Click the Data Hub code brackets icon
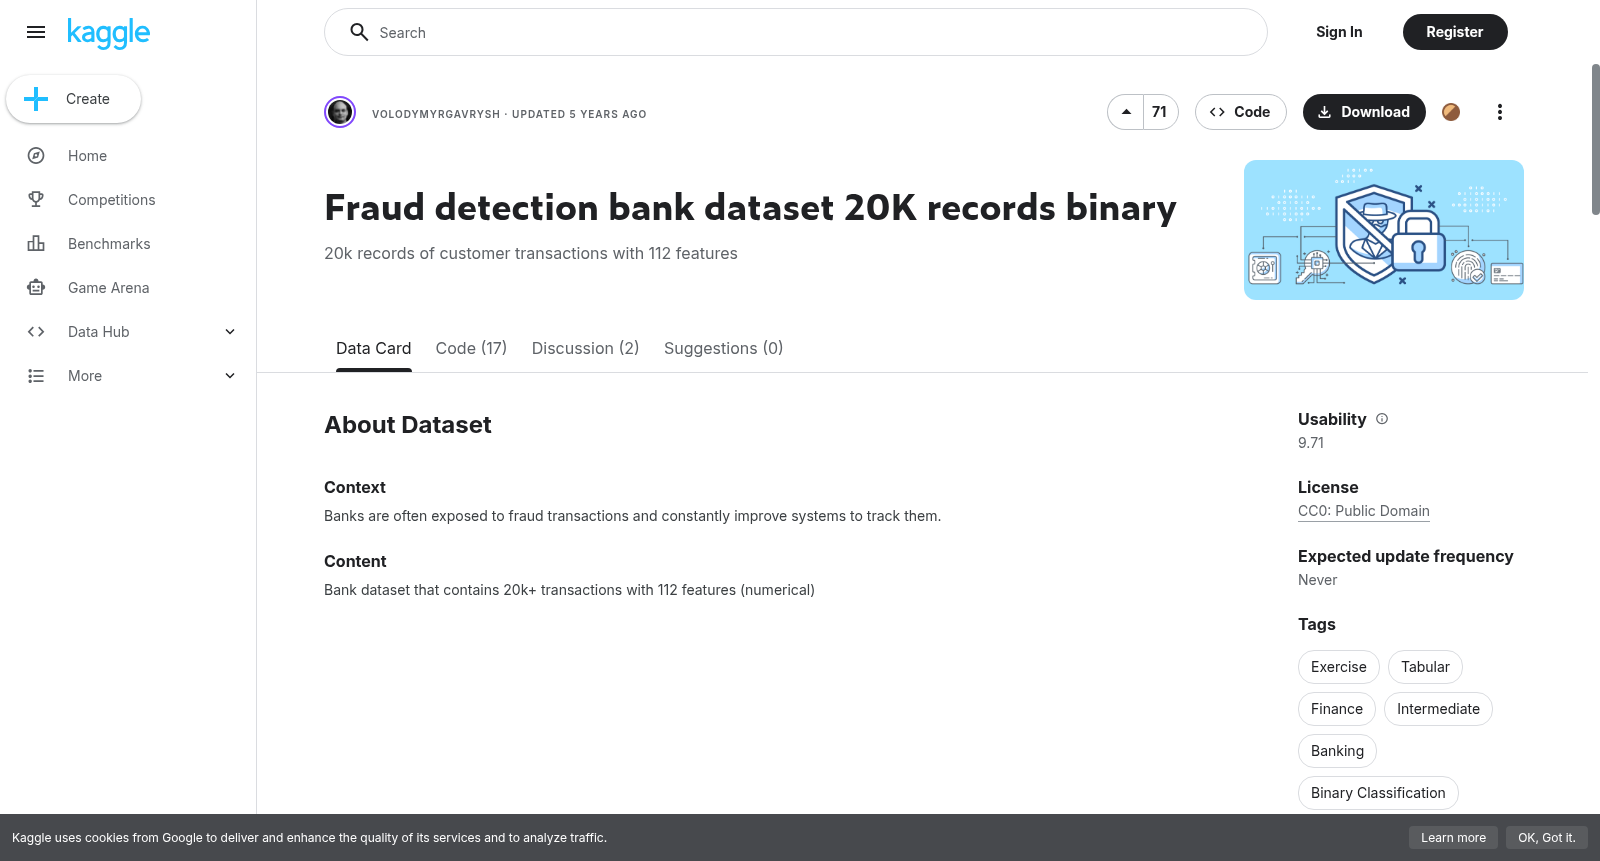 click(36, 332)
